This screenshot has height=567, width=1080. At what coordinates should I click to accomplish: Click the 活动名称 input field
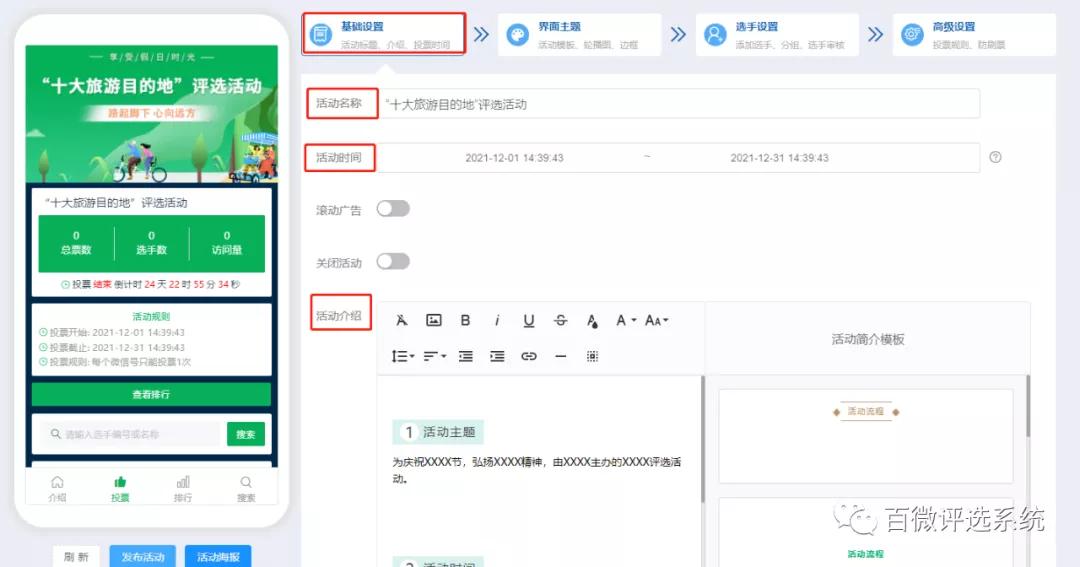(678, 104)
